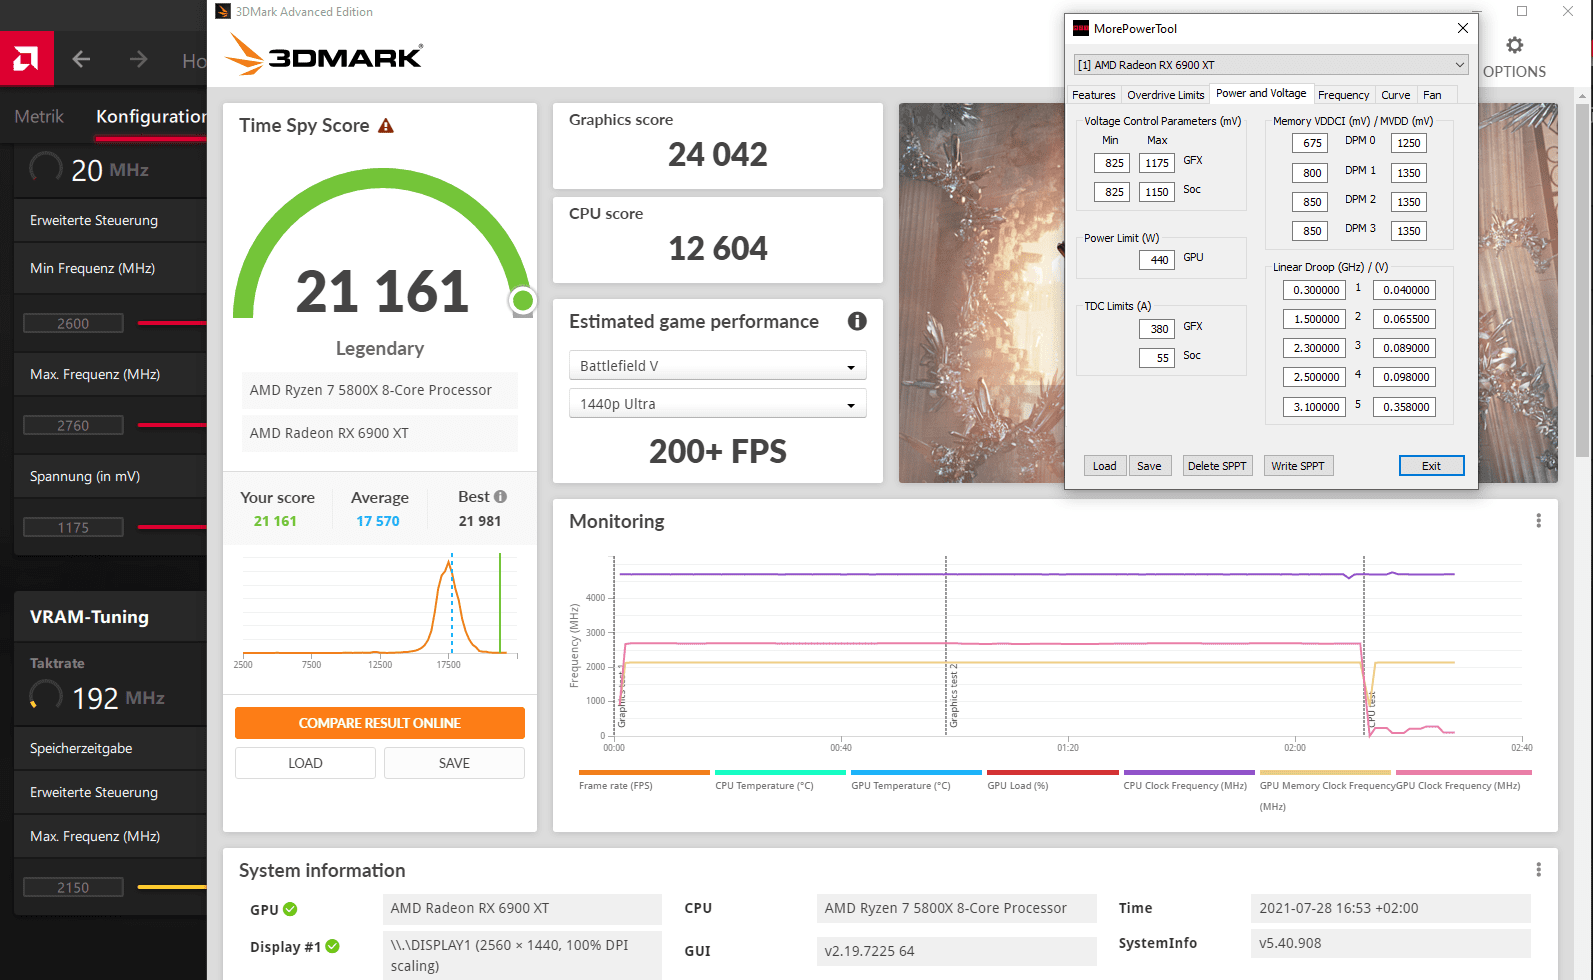Open the Fan tab in MorePowerTool
This screenshot has height=980, width=1593.
(1432, 95)
